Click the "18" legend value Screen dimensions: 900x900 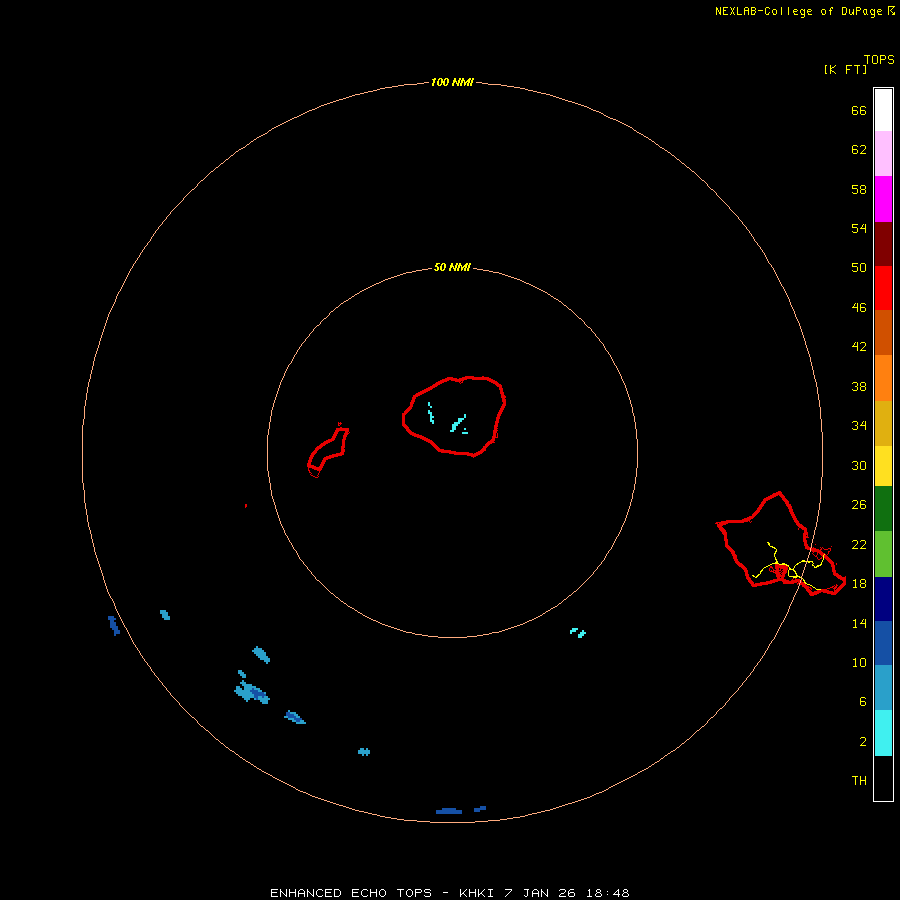coord(859,583)
